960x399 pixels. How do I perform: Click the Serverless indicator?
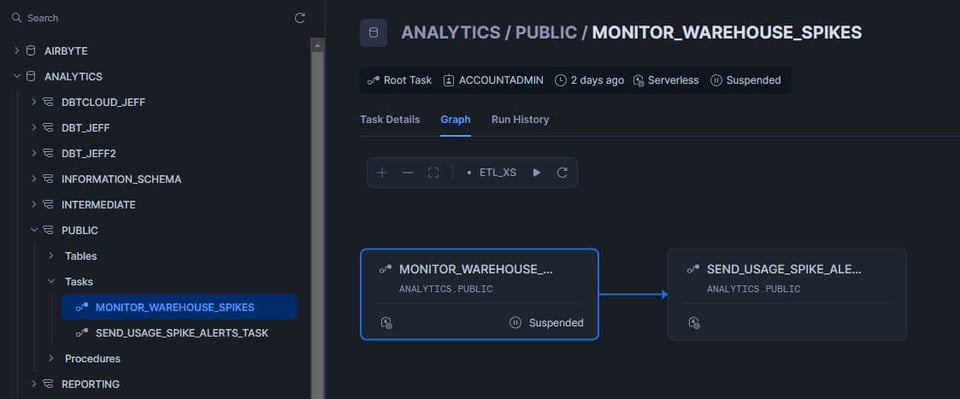pos(666,80)
